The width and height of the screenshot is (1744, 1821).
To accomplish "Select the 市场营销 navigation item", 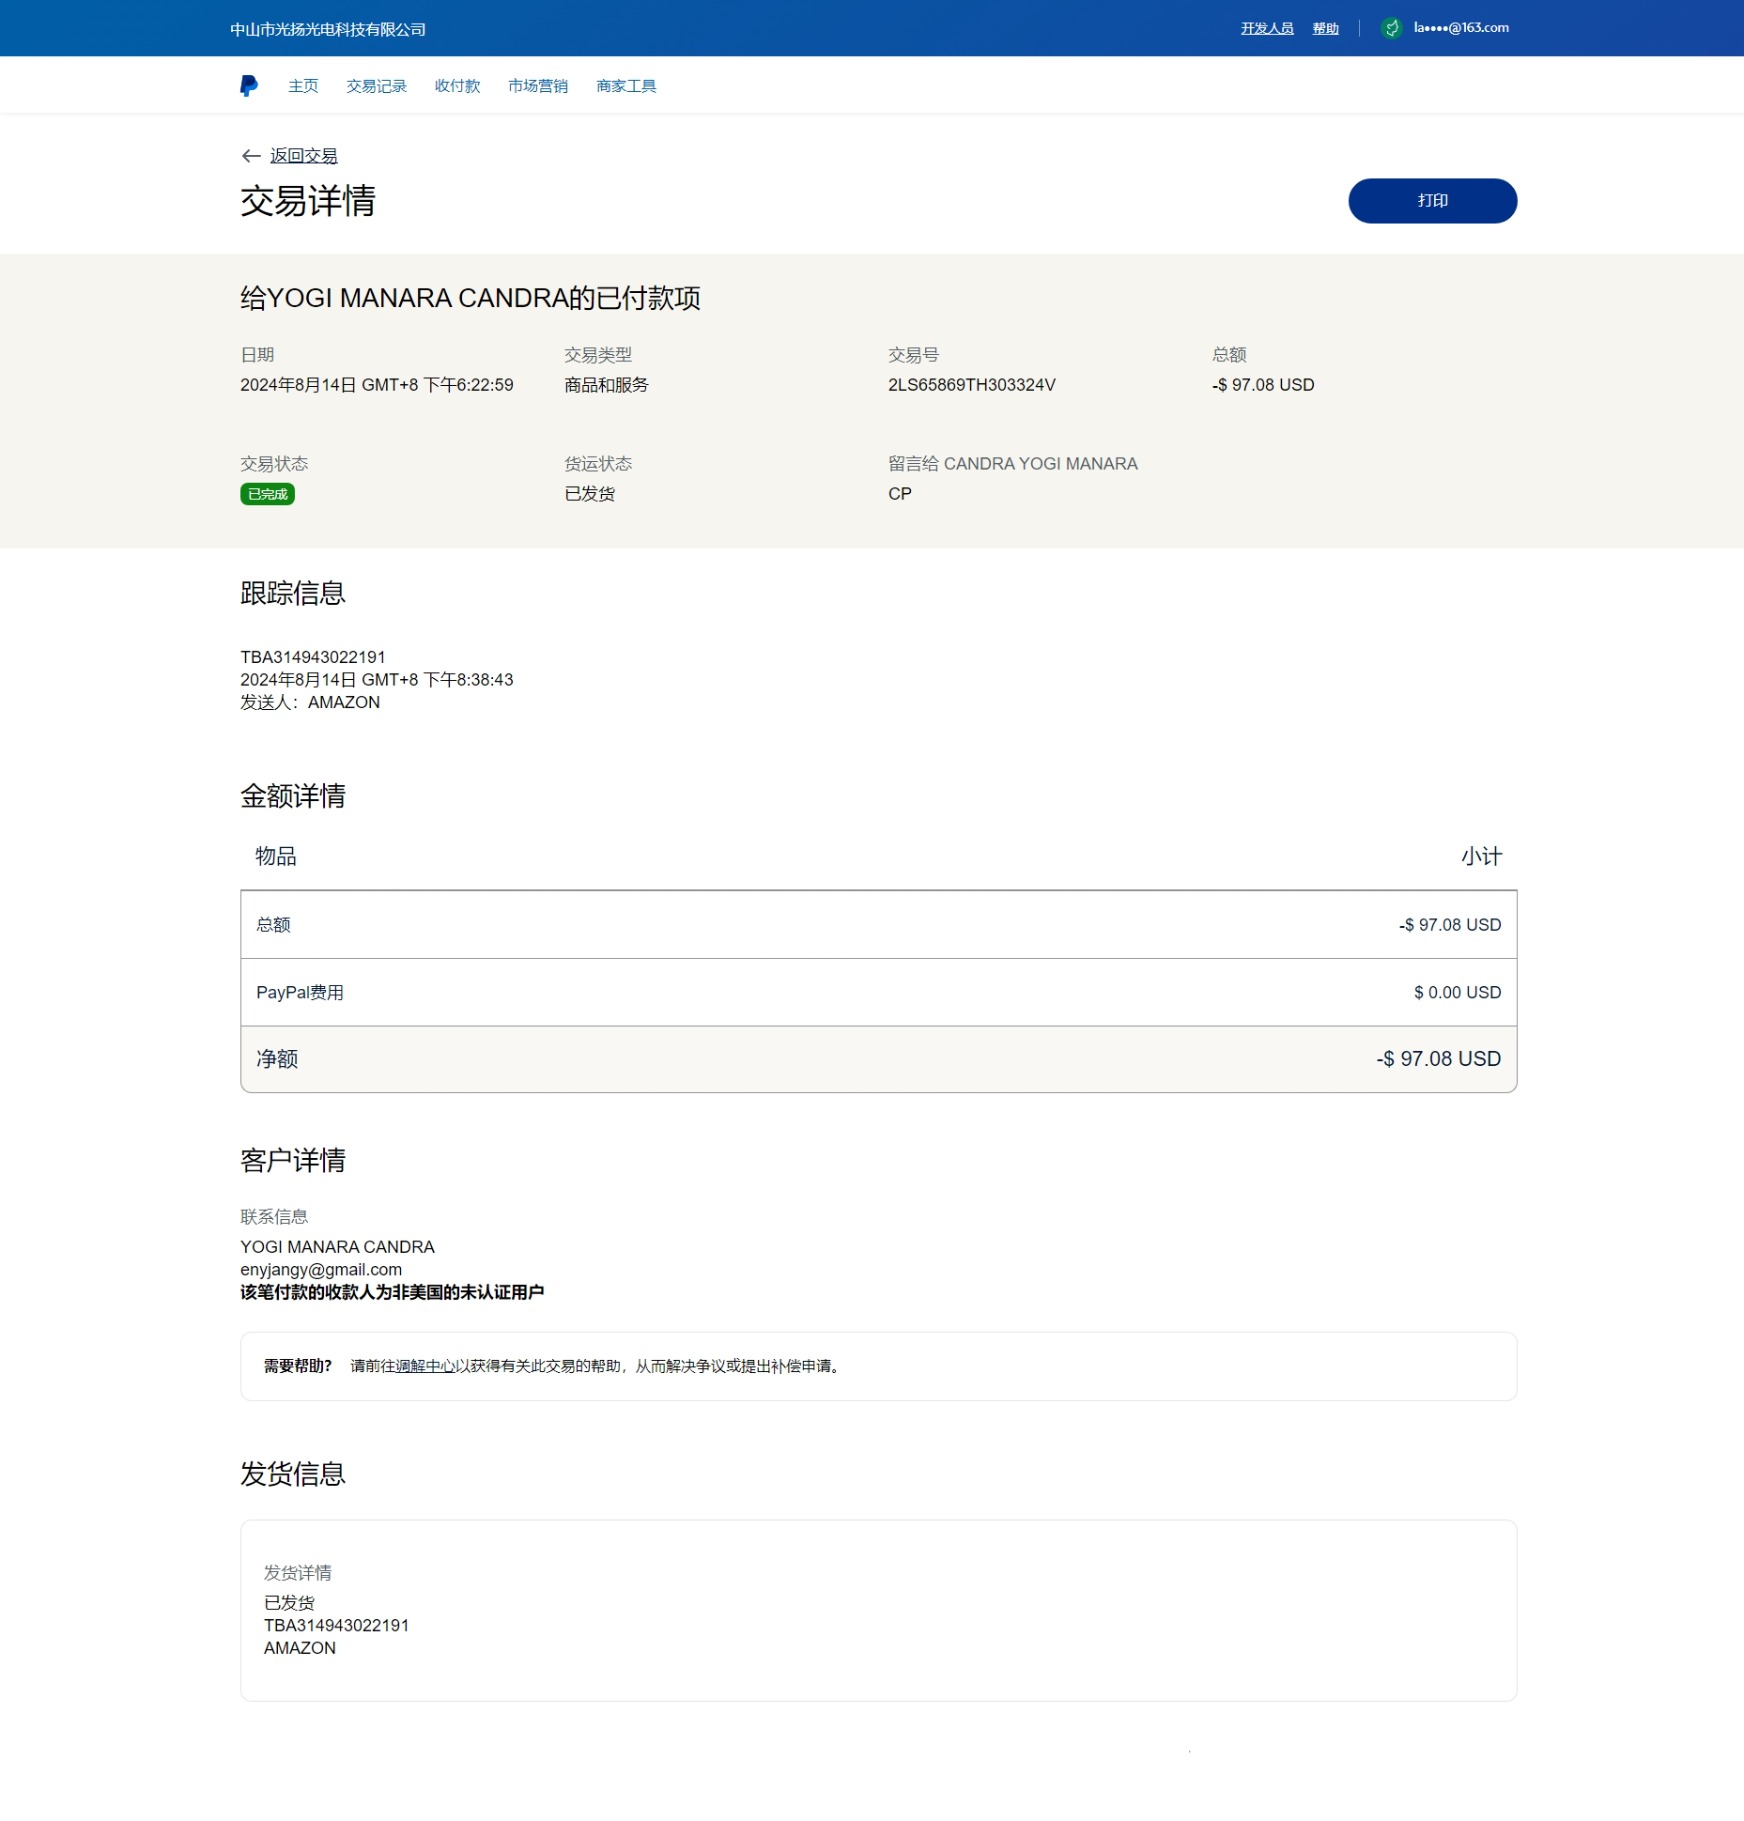I will pyautogui.click(x=537, y=86).
